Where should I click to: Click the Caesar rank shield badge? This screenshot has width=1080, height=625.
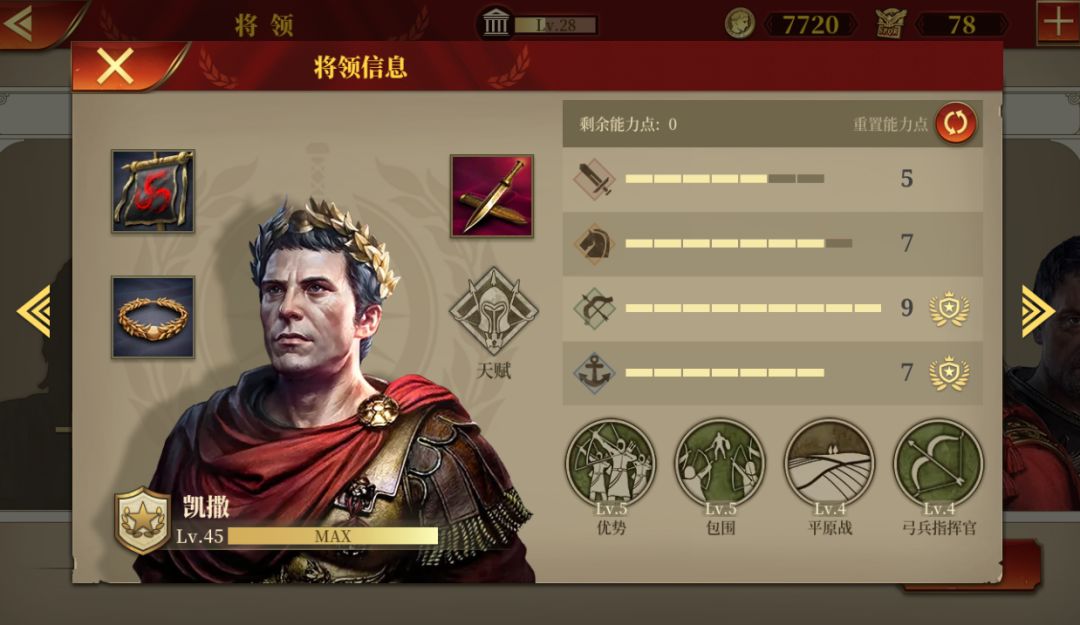pyautogui.click(x=142, y=520)
